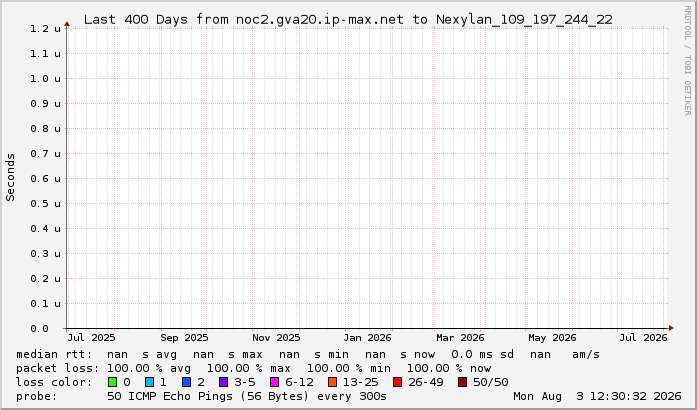Click the orange 13-25 loss swatch
This screenshot has height=410, width=697.
(x=332, y=382)
